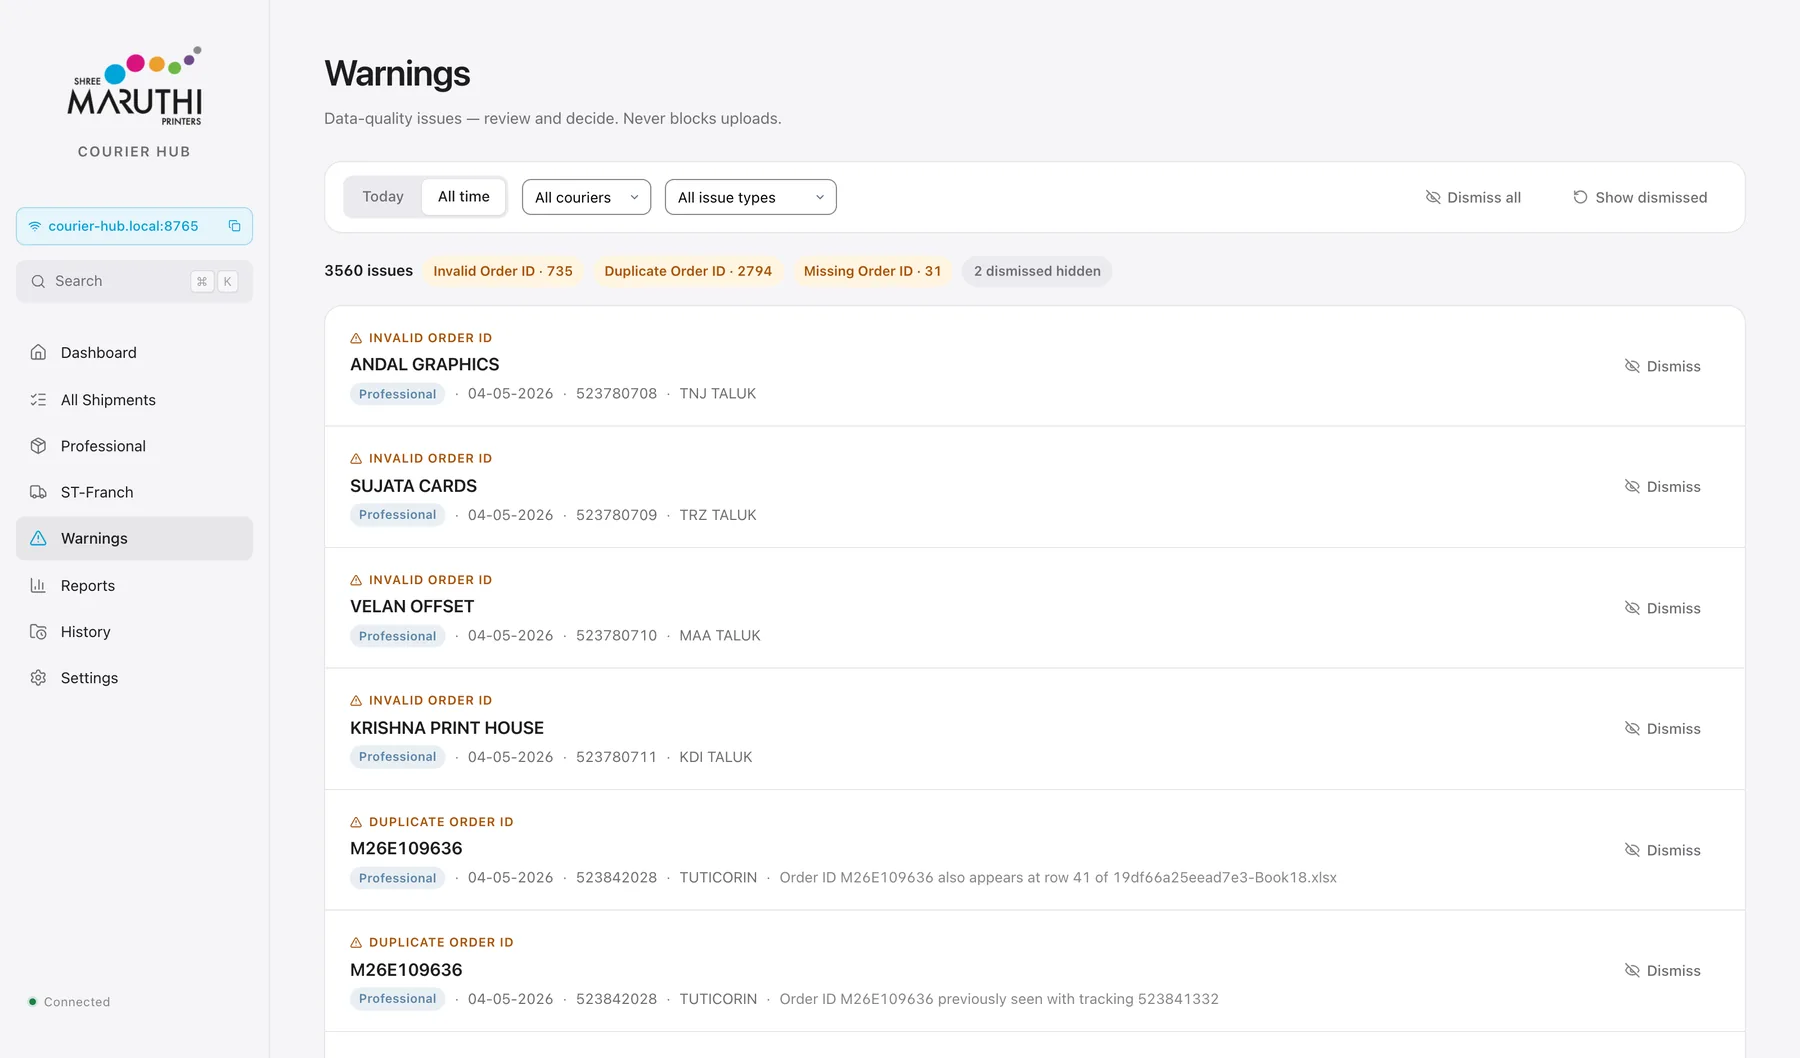Viewport: 1800px width, 1058px height.
Task: Click the Professional box icon
Action: [38, 446]
